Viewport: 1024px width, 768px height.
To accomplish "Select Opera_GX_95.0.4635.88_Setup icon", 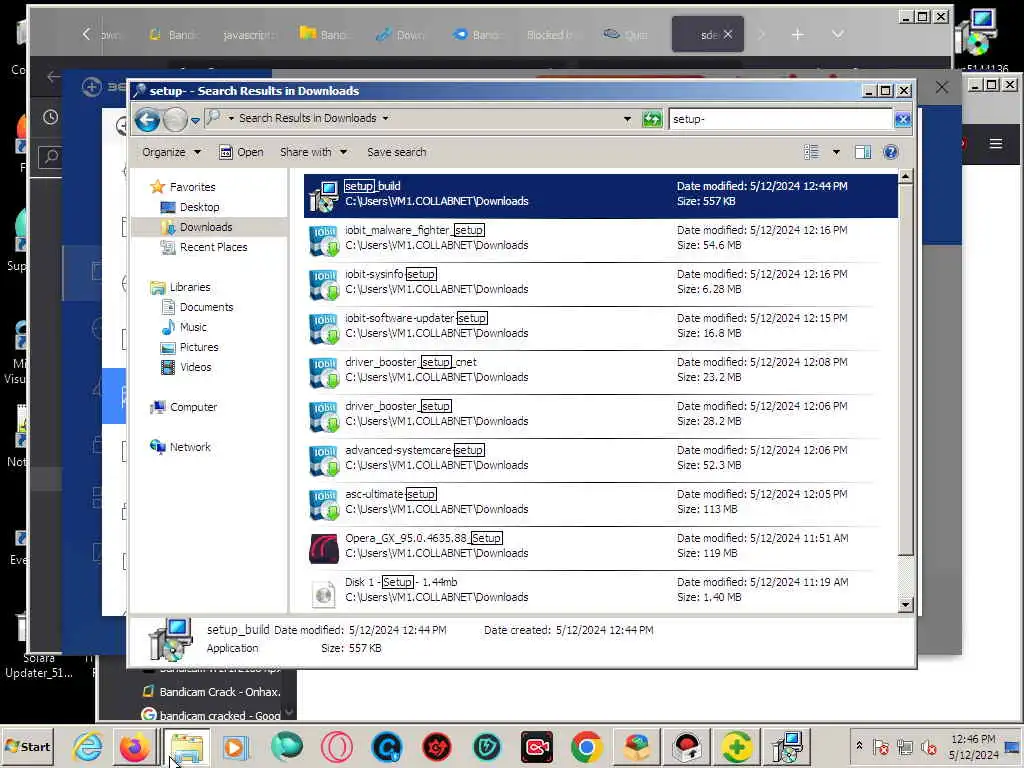I will (323, 548).
